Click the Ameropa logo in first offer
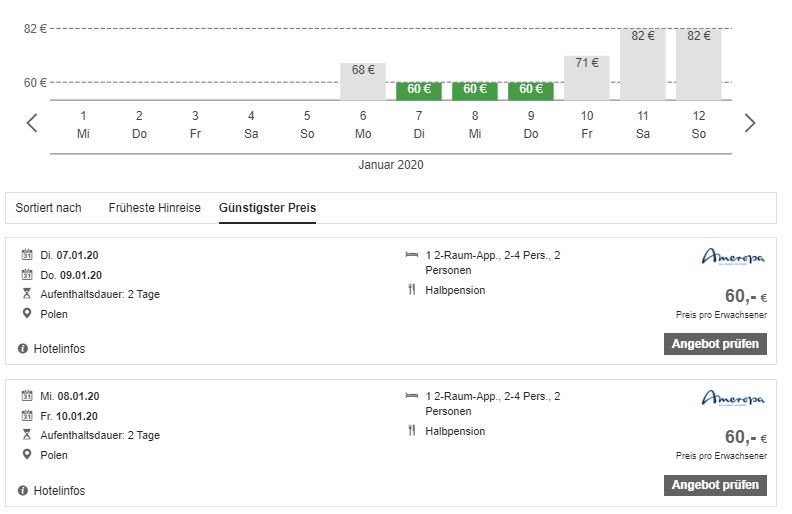 coord(732,258)
